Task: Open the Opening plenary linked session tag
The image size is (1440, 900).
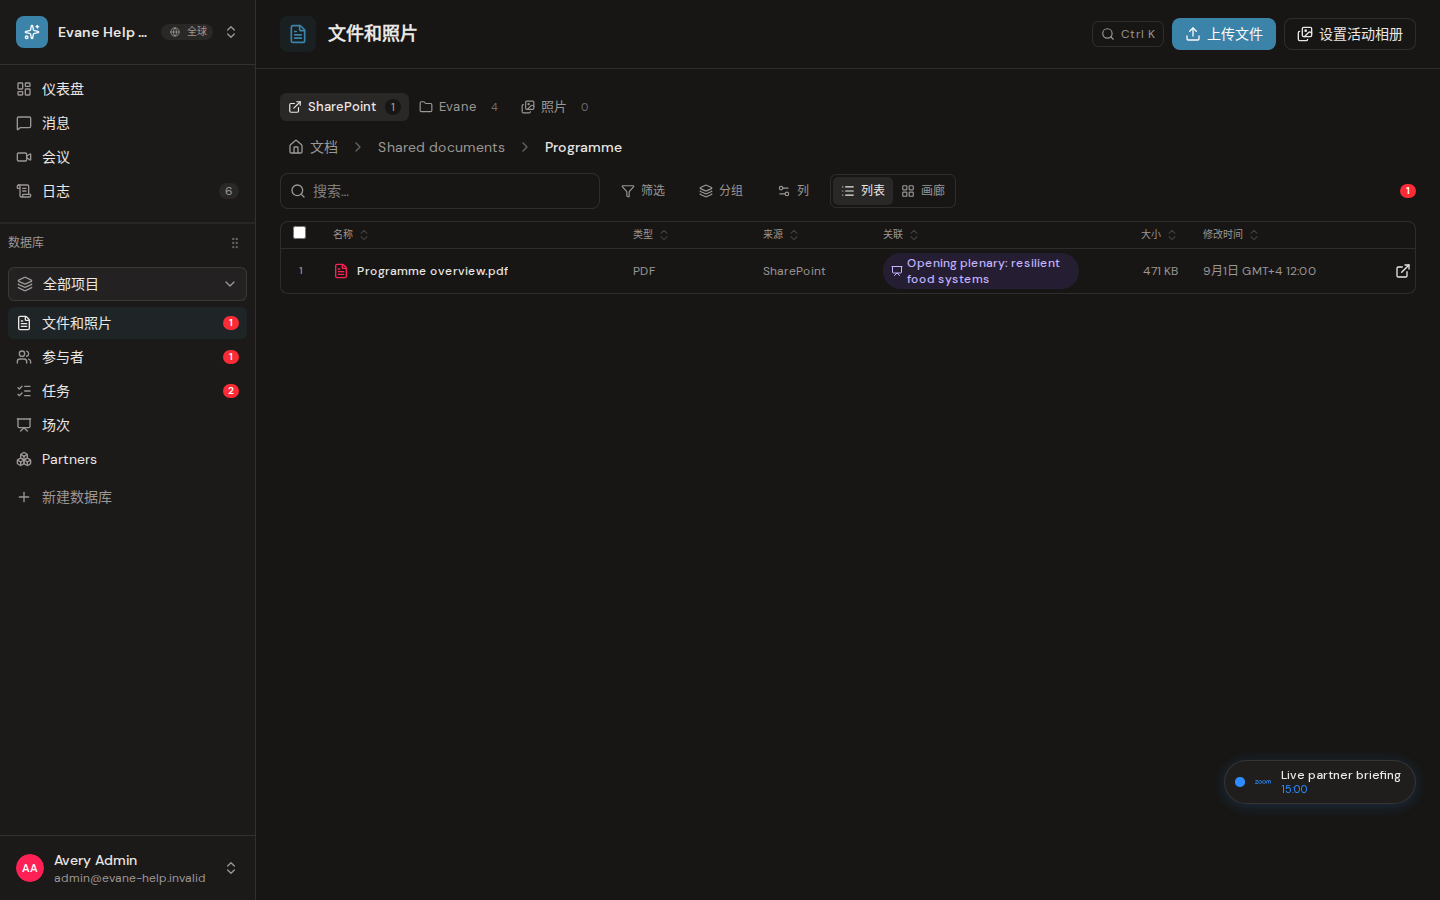Action: coord(980,271)
